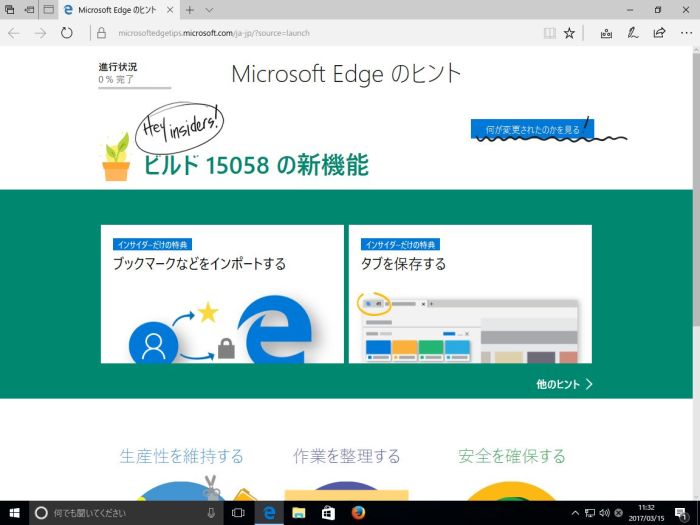
Task: Click the Refresh page icon
Action: tap(67, 33)
